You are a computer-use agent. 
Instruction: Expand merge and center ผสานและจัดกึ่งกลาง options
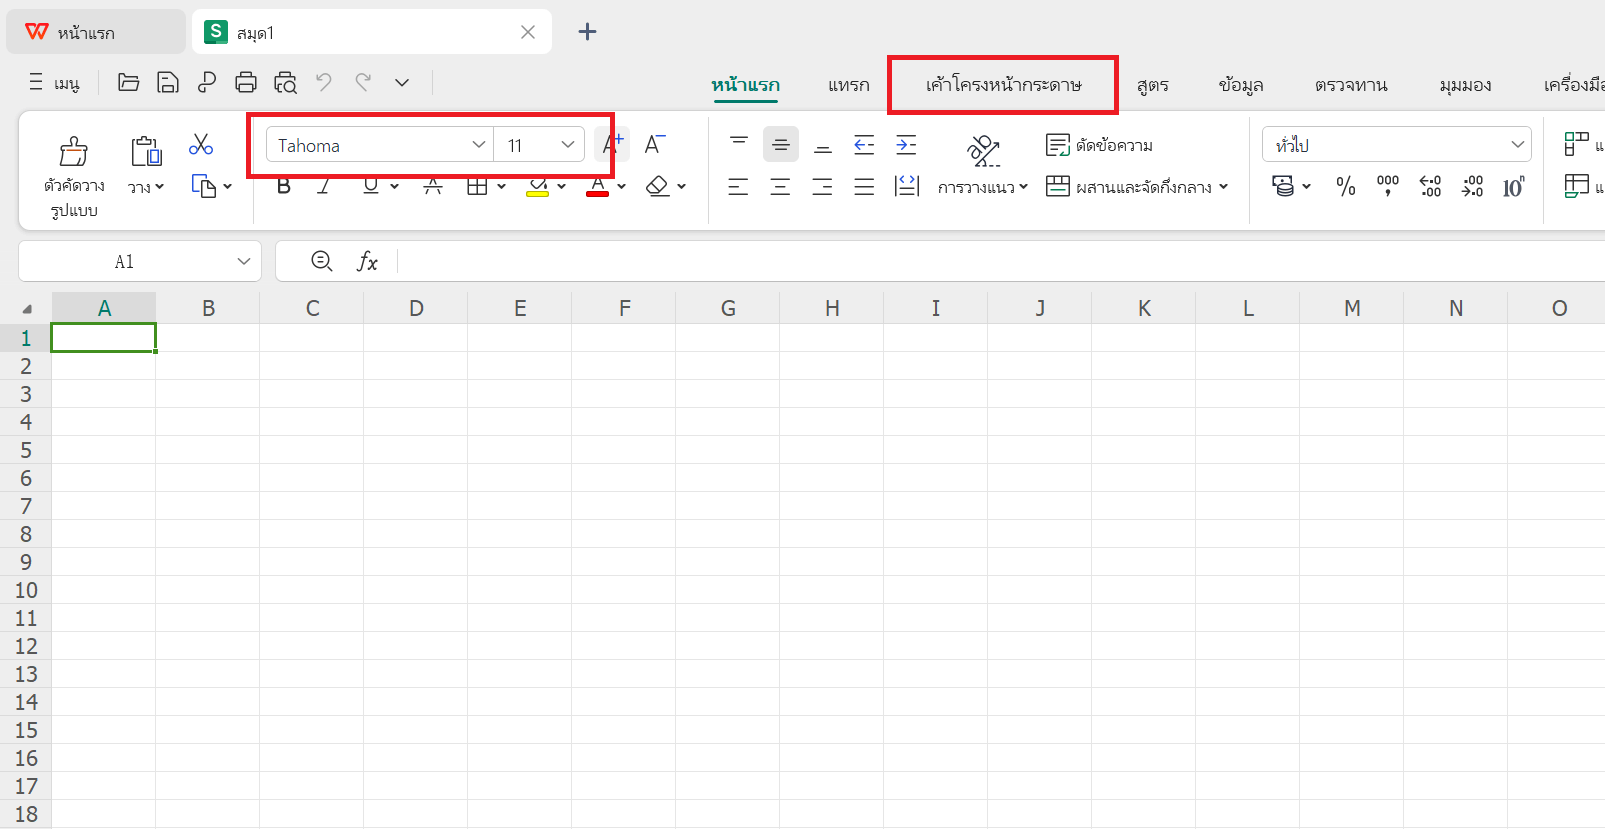tap(1224, 186)
